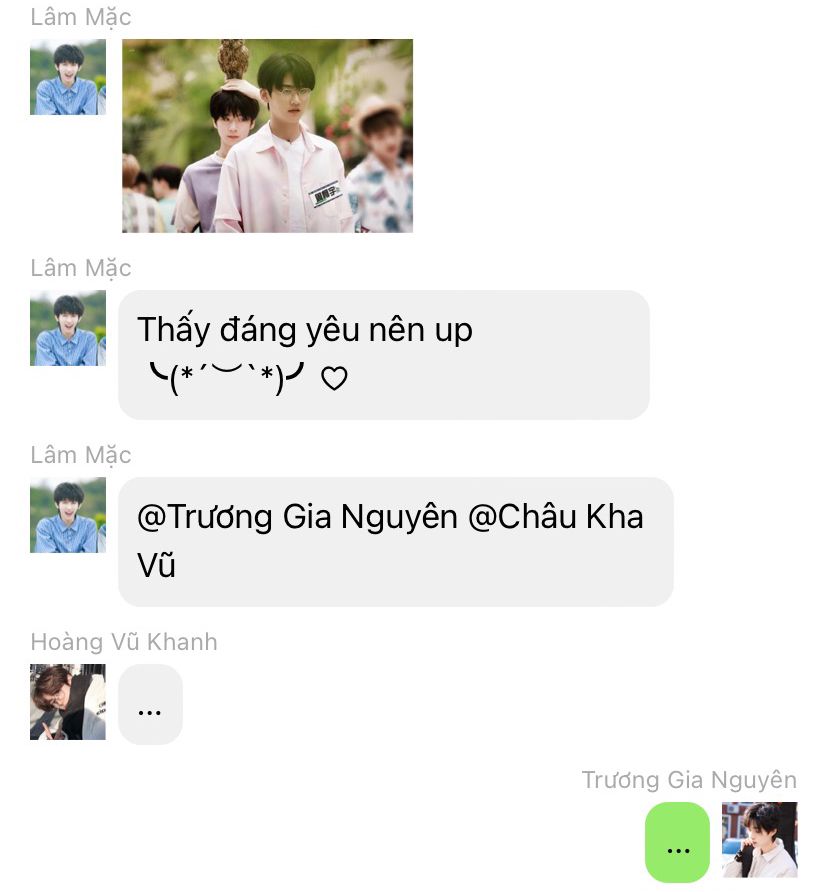Select the 'Thấy đáng yêu nên up' bubble
828x892 pixels.
pos(384,355)
